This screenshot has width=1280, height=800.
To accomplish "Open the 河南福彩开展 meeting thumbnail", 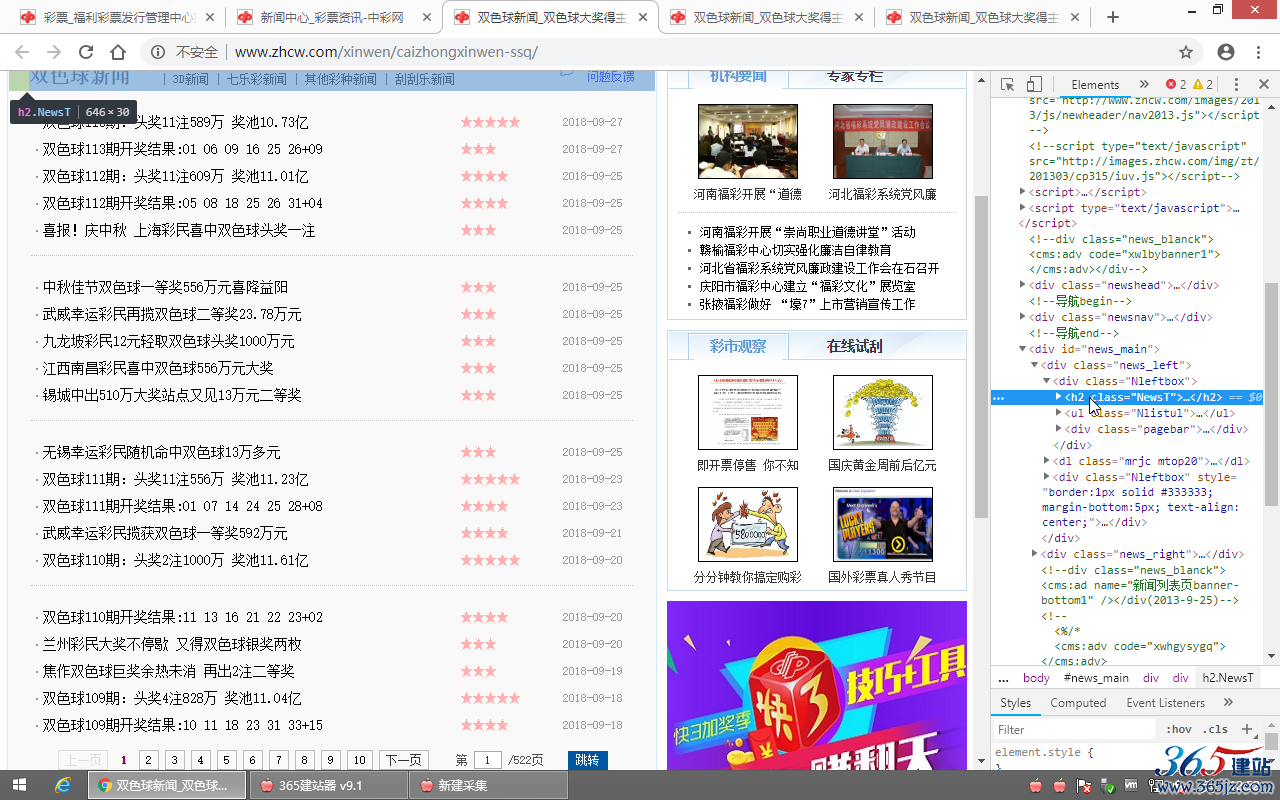I will click(x=748, y=141).
